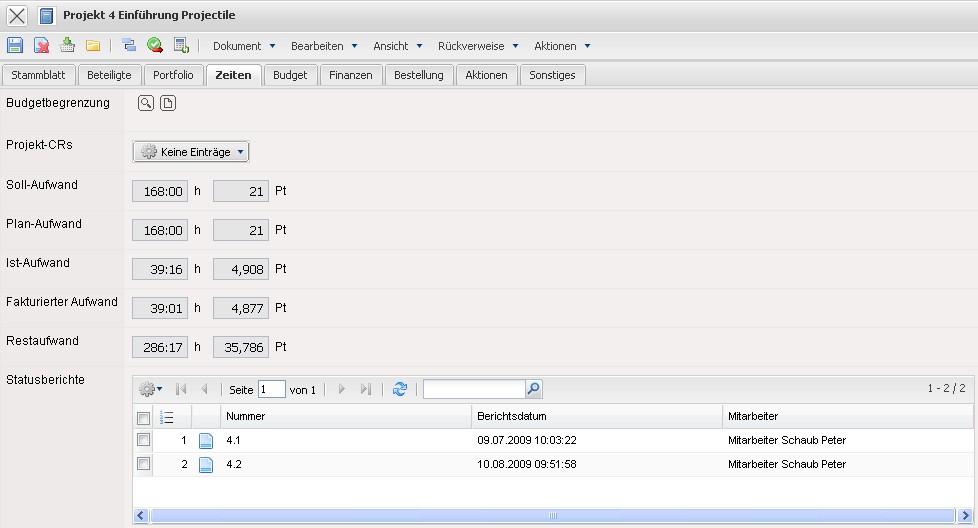Sort by Berichtsdatum column header
The image size is (978, 528).
point(595,416)
